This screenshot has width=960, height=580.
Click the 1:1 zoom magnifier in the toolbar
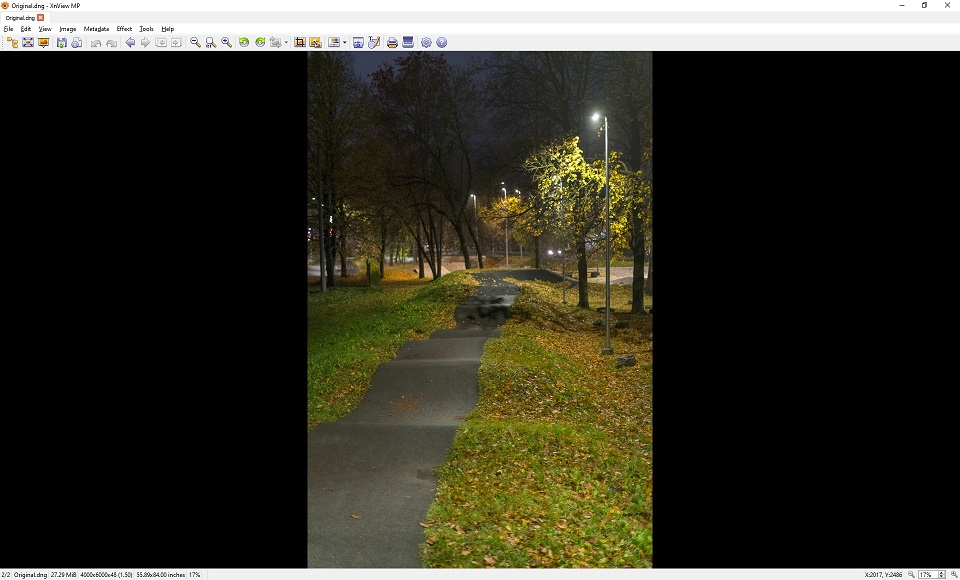pos(211,42)
